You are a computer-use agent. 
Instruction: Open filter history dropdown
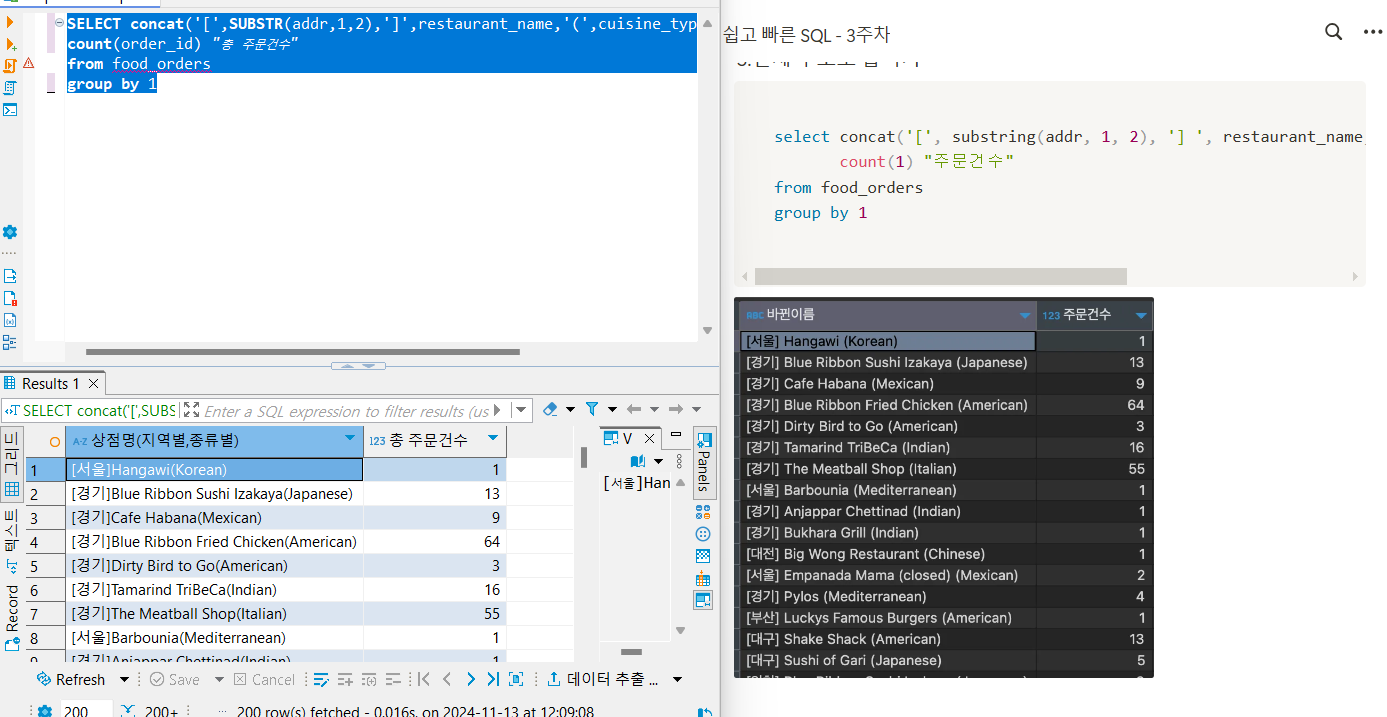(x=521, y=410)
